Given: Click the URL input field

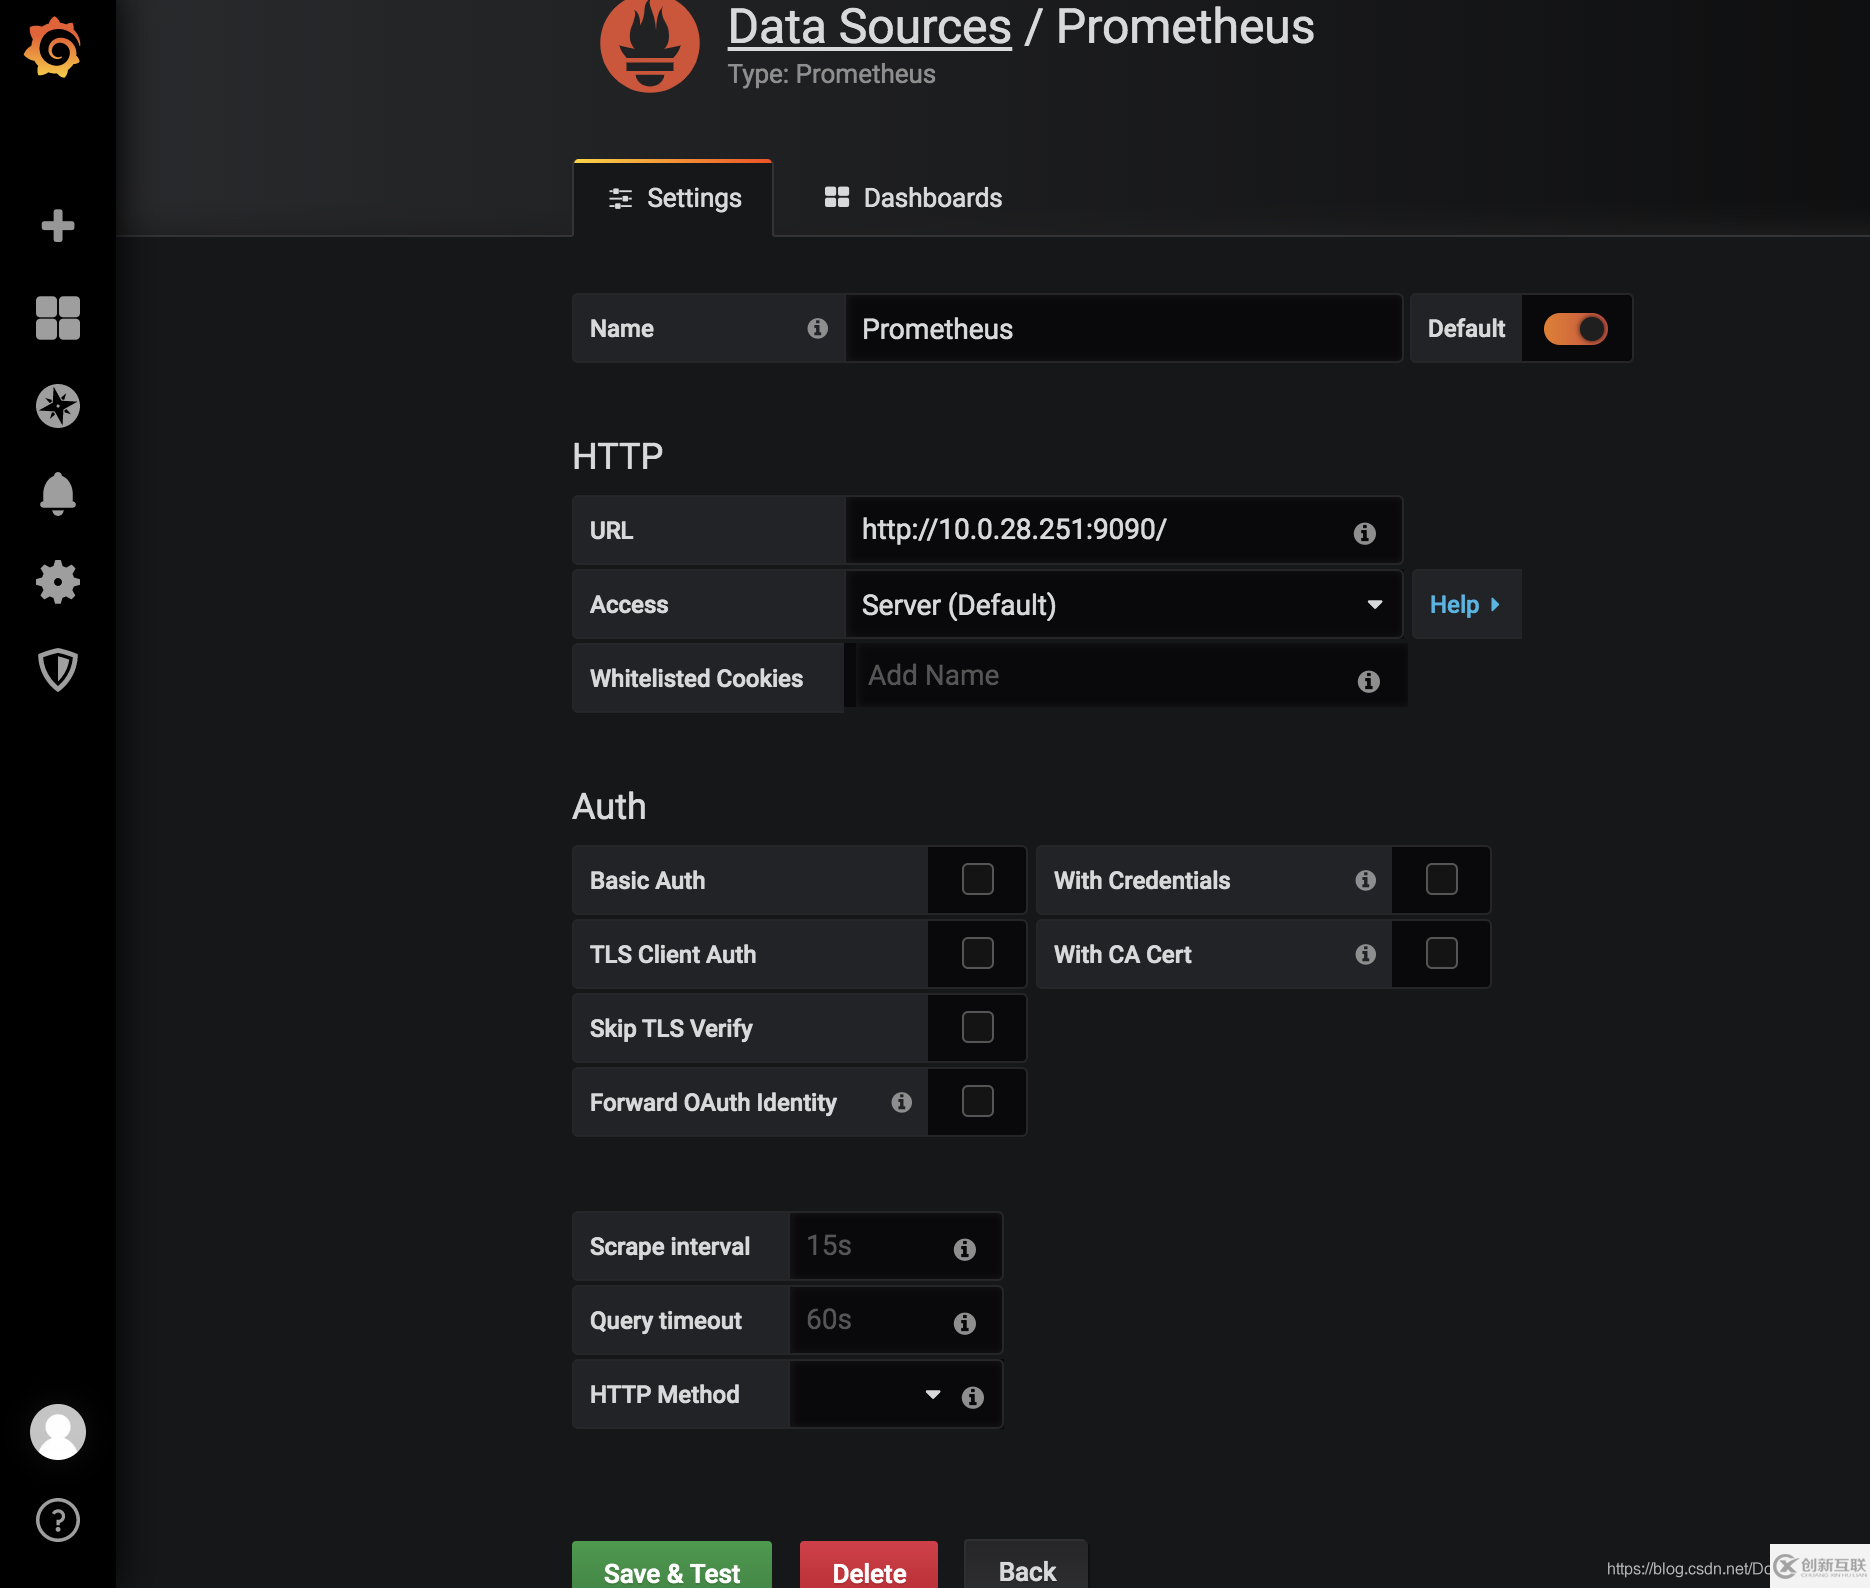Looking at the screenshot, I should click(x=1124, y=530).
